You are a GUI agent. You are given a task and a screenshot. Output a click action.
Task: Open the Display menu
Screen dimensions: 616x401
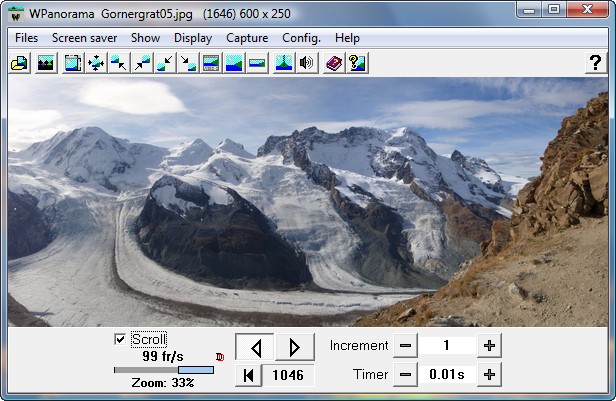[x=193, y=38]
